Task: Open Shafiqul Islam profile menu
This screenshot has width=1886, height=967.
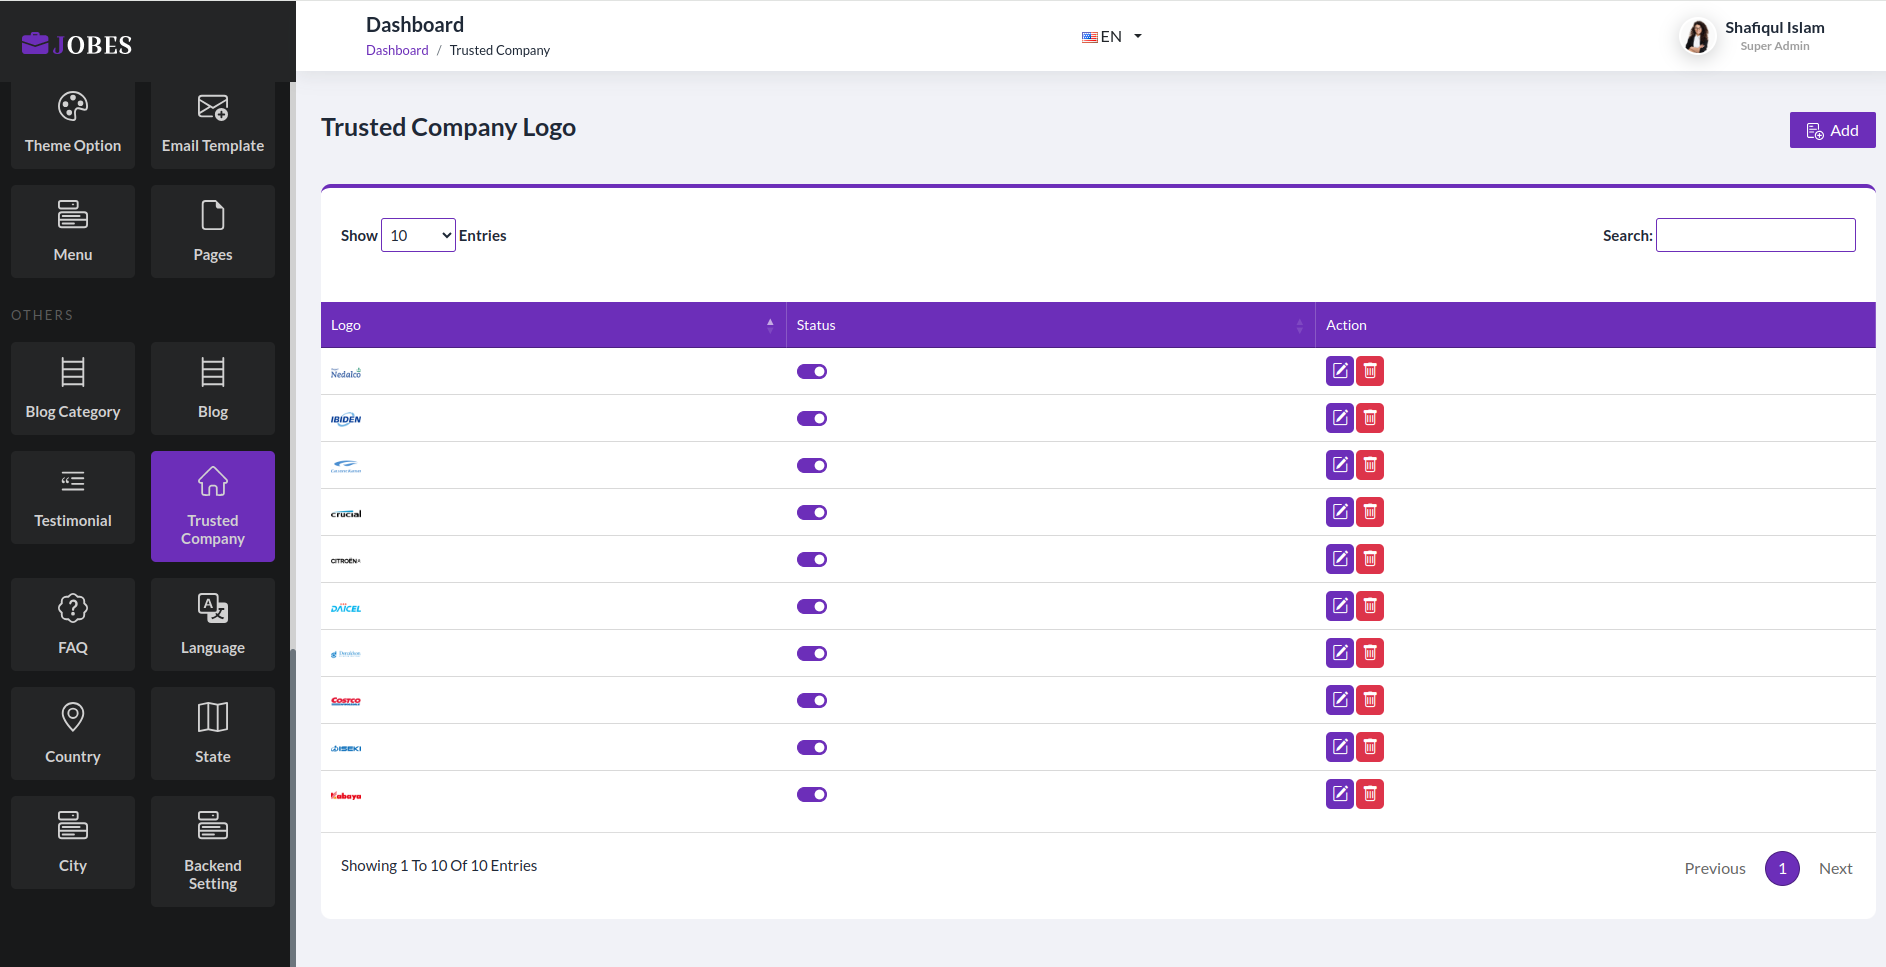Action: pos(1753,36)
